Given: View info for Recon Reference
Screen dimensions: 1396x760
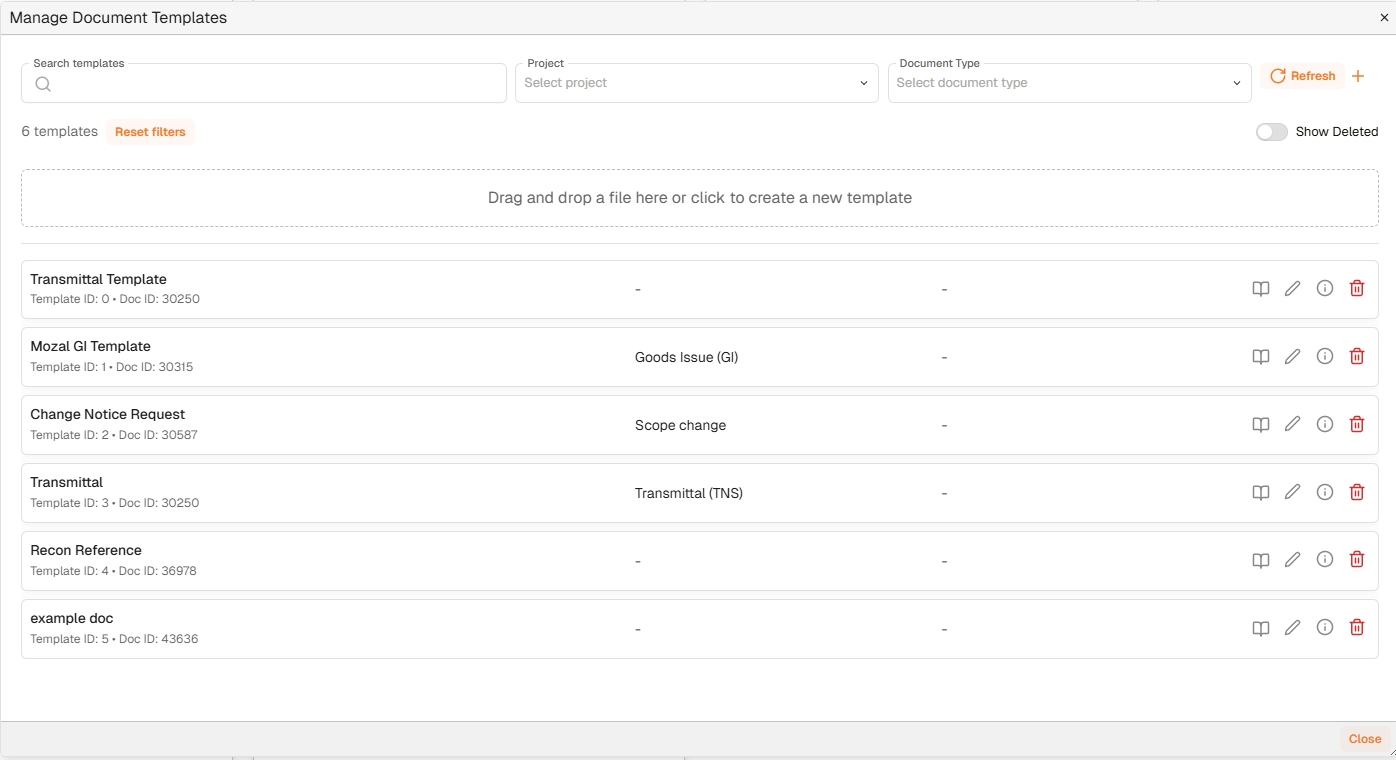Looking at the screenshot, I should coord(1325,561).
